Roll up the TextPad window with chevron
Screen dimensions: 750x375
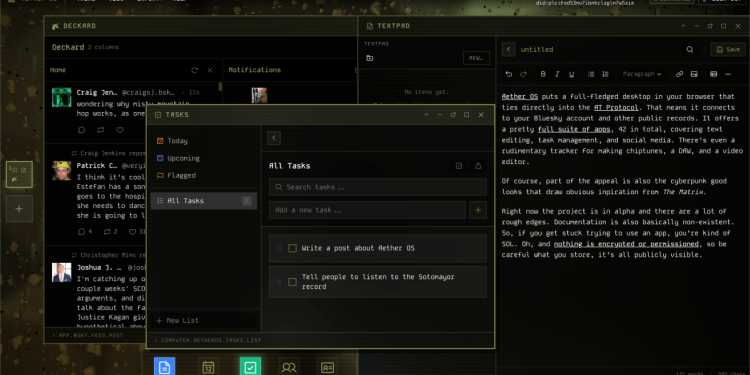[x=683, y=26]
